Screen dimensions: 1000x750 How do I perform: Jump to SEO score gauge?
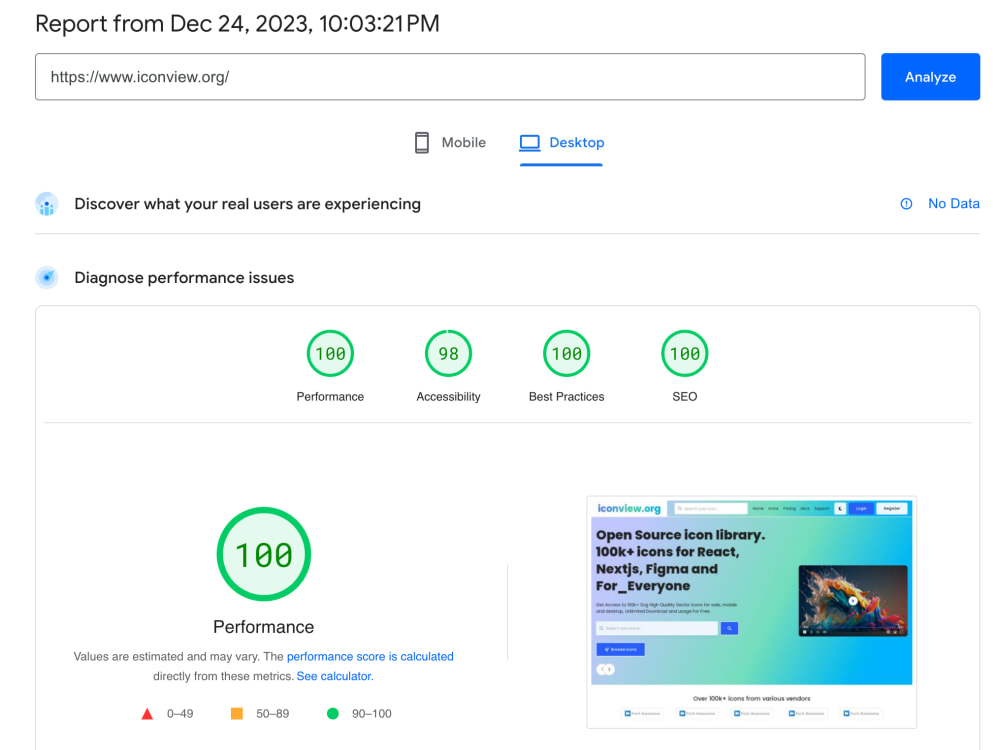click(684, 353)
